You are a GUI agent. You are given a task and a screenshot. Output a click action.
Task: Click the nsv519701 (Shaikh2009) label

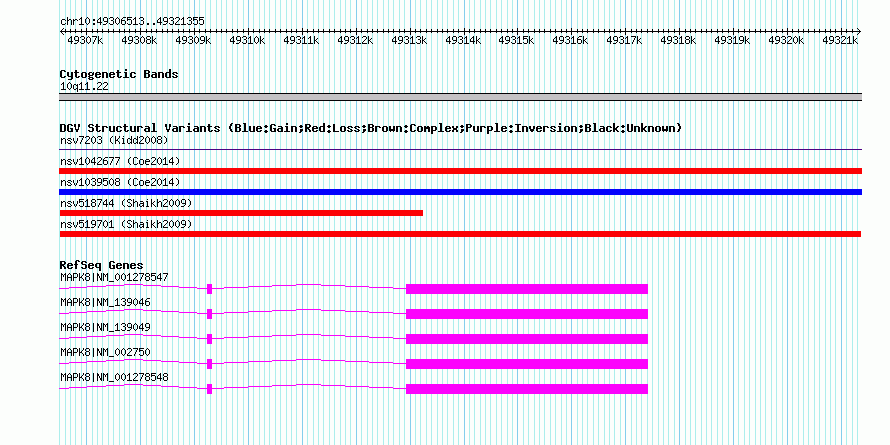tap(126, 224)
